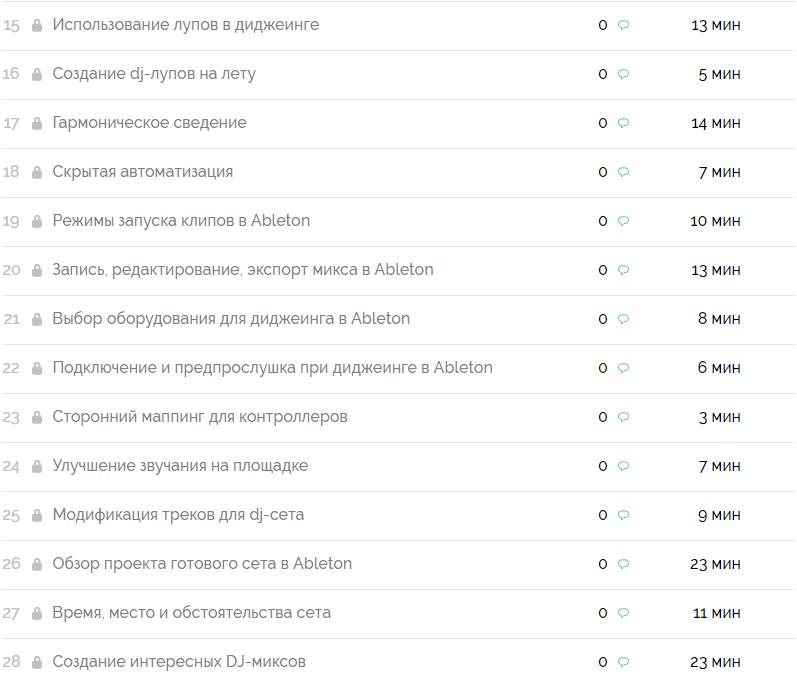Image resolution: width=797 pixels, height=678 pixels.
Task: Open comments icon on Режимы запуска клипов row
Action: (623, 221)
